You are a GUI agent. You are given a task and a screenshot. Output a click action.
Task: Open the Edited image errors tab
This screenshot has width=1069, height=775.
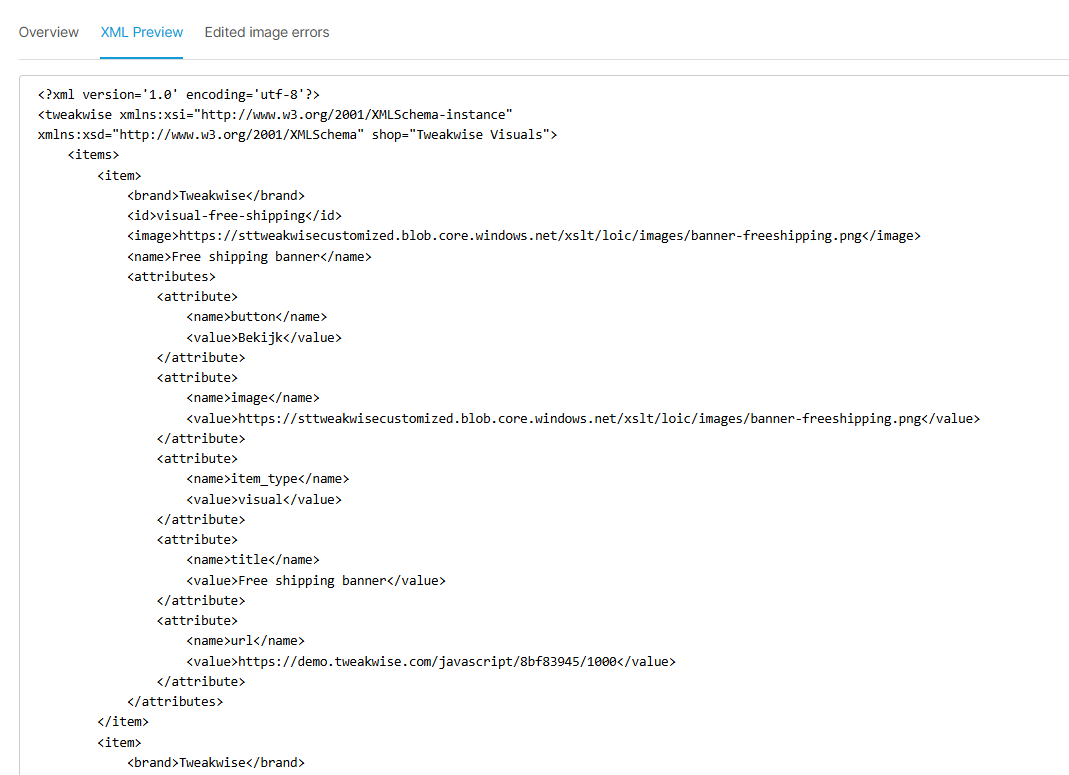(x=267, y=32)
